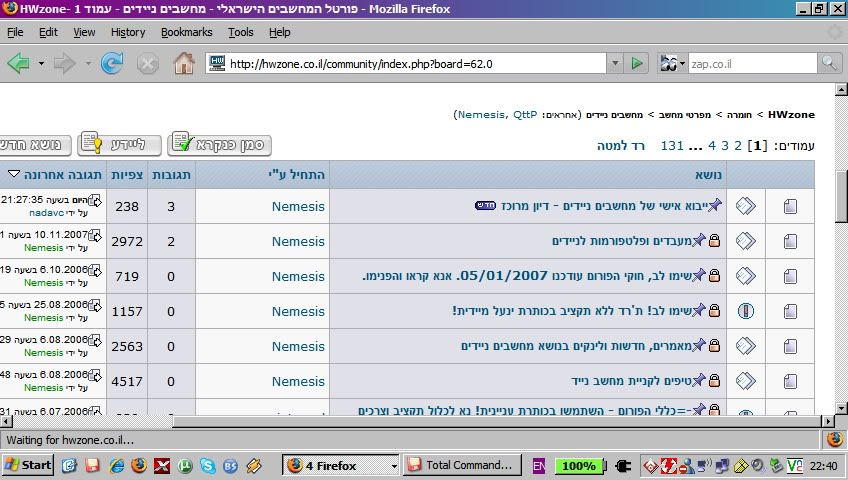Open the View menu
The height and width of the screenshot is (480, 848).
(x=84, y=32)
